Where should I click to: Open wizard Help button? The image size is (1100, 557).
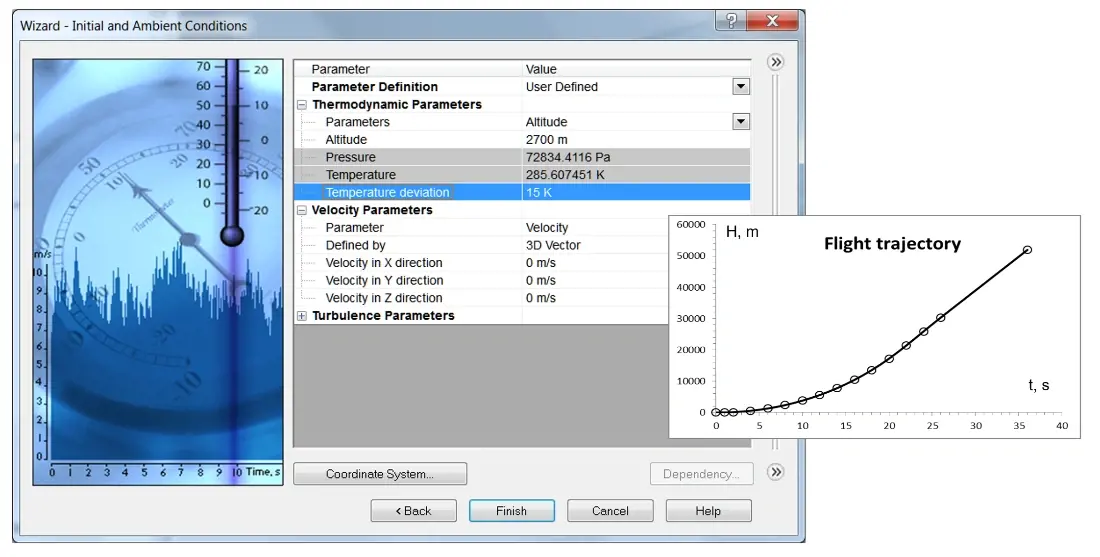[708, 511]
